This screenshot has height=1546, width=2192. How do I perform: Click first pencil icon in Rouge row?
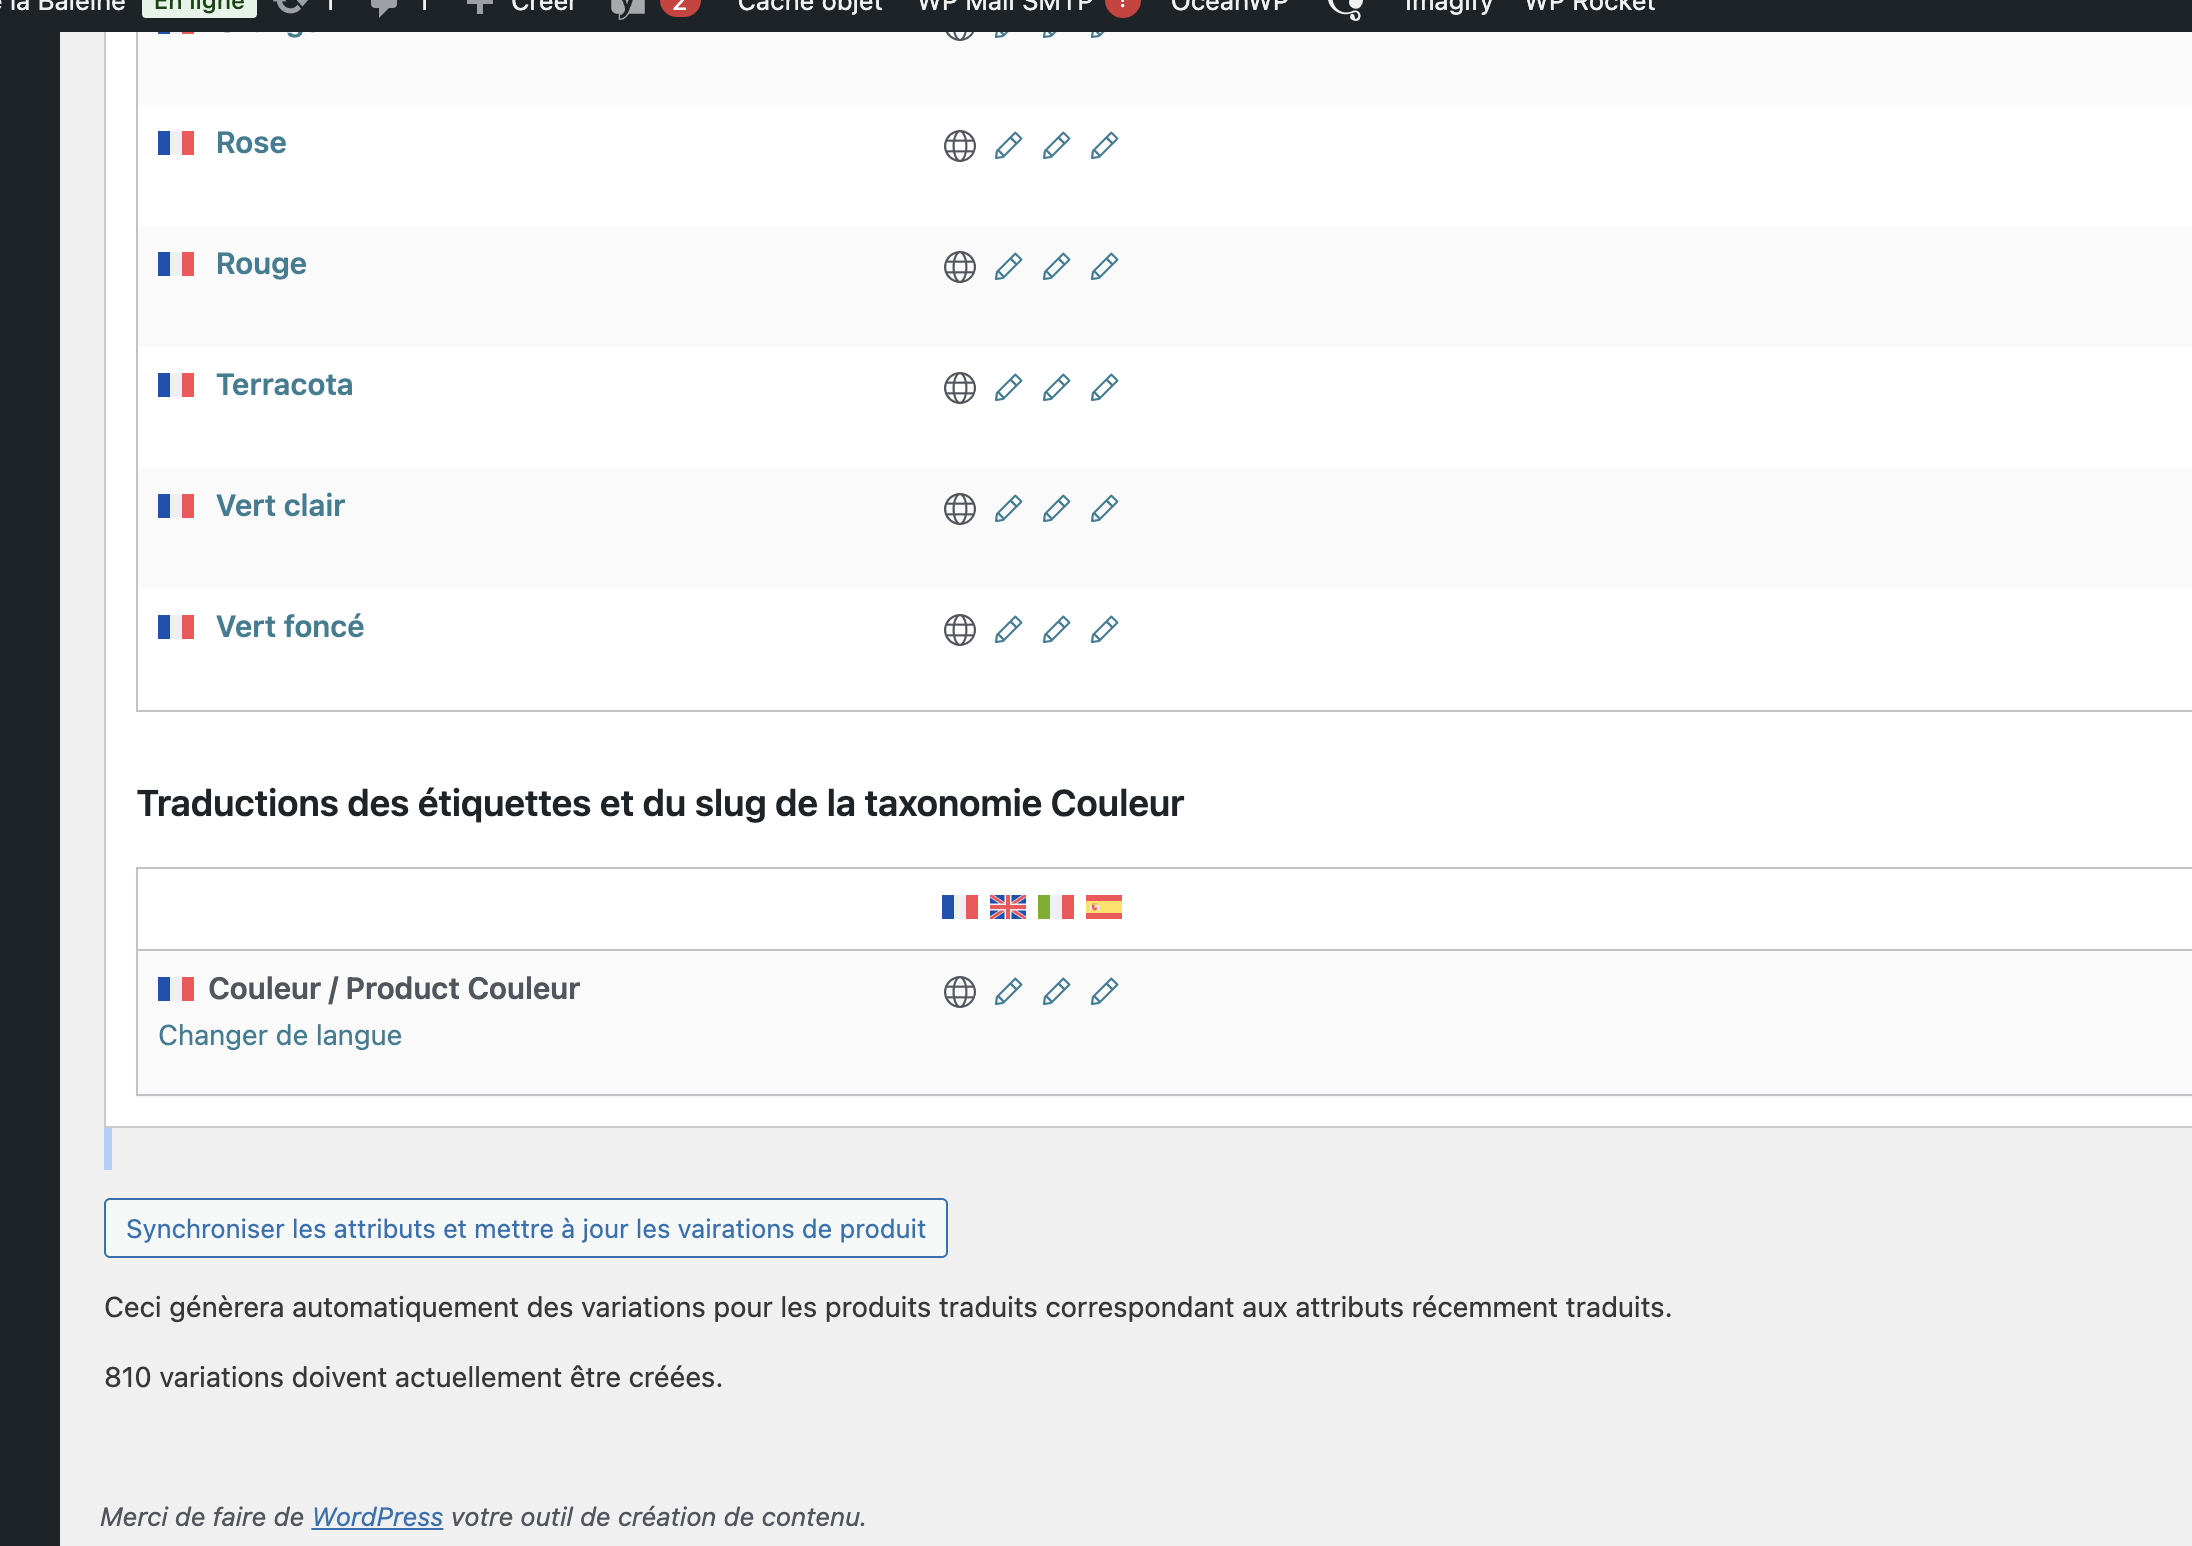tap(1008, 267)
